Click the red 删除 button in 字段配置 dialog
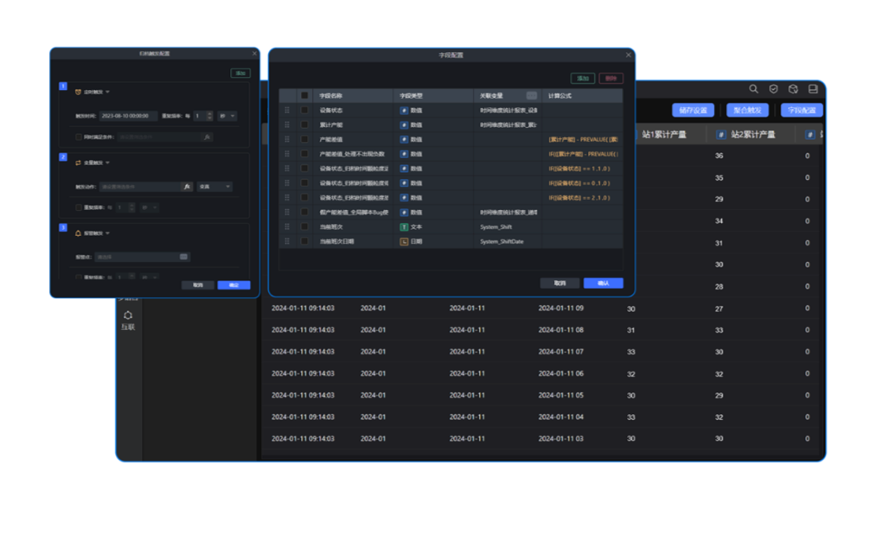Image resolution: width=870 pixels, height=535 pixels. (x=610, y=78)
